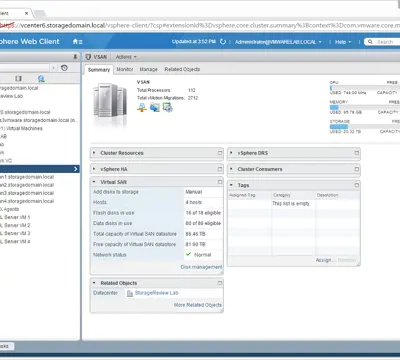Open the history clock icon in navigator
The height and width of the screenshot is (360, 400).
pos(64,68)
